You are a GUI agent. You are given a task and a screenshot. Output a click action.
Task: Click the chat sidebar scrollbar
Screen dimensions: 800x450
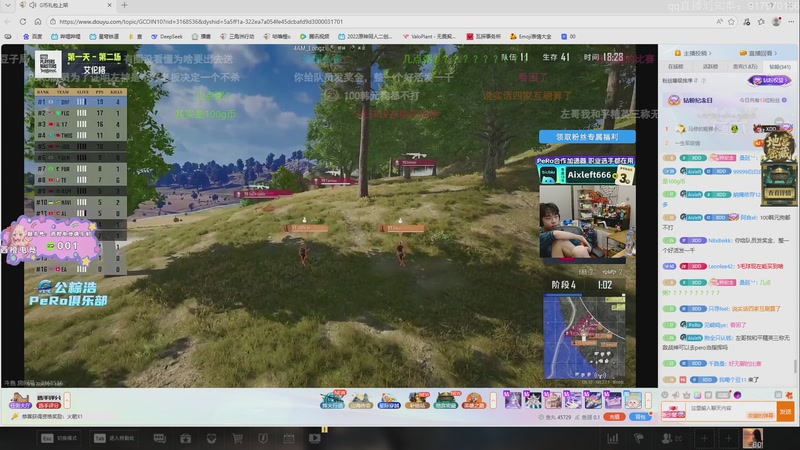pos(795,365)
